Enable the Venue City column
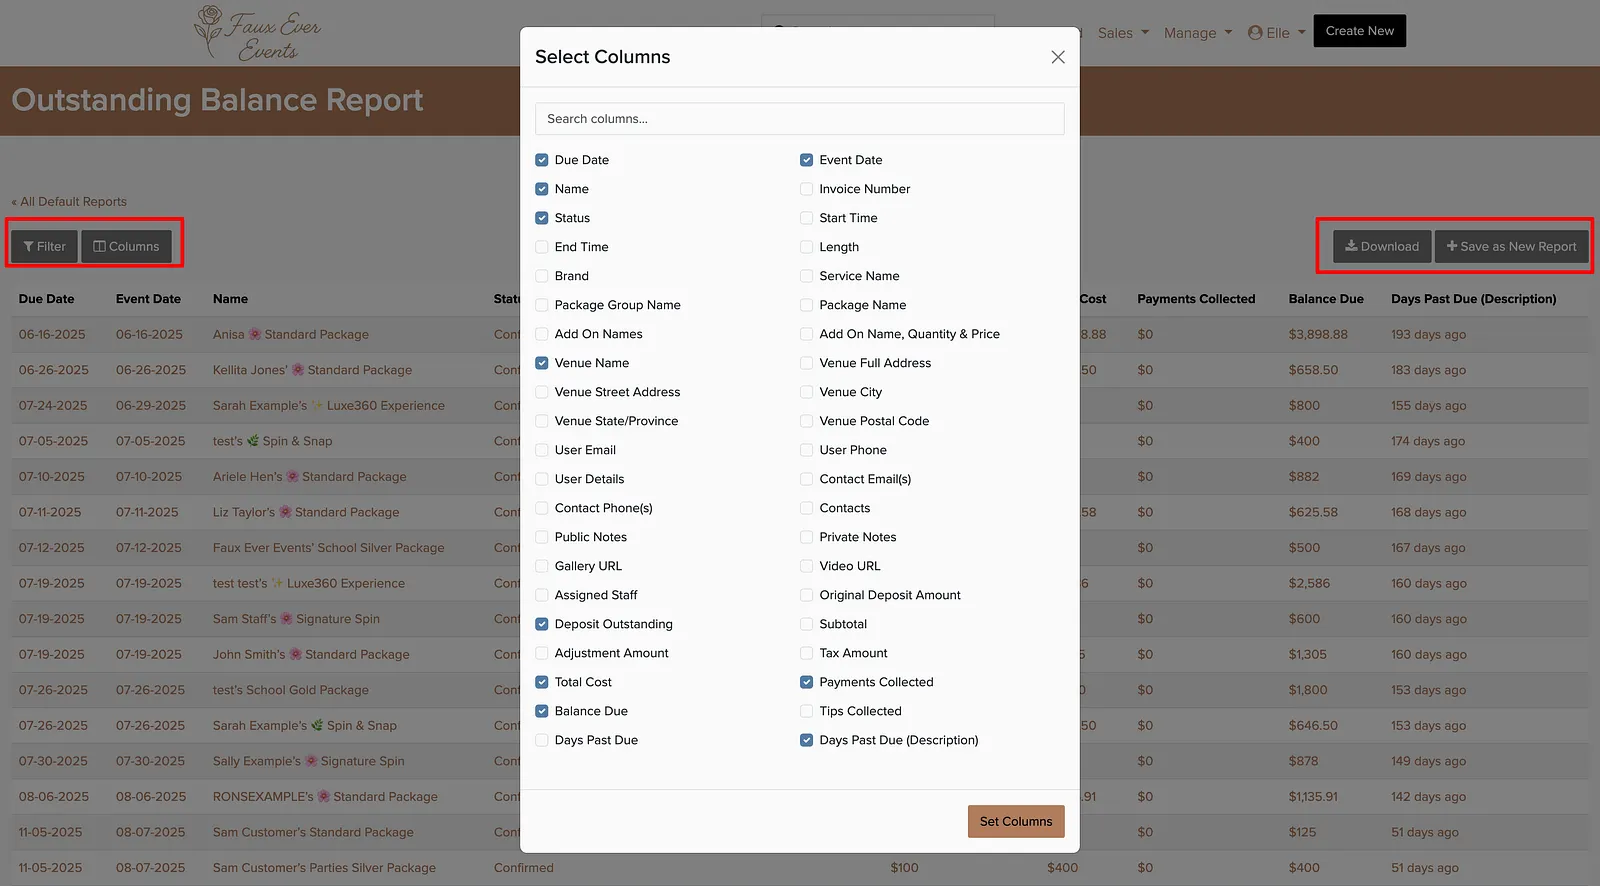Viewport: 1600px width, 886px height. tap(806, 392)
